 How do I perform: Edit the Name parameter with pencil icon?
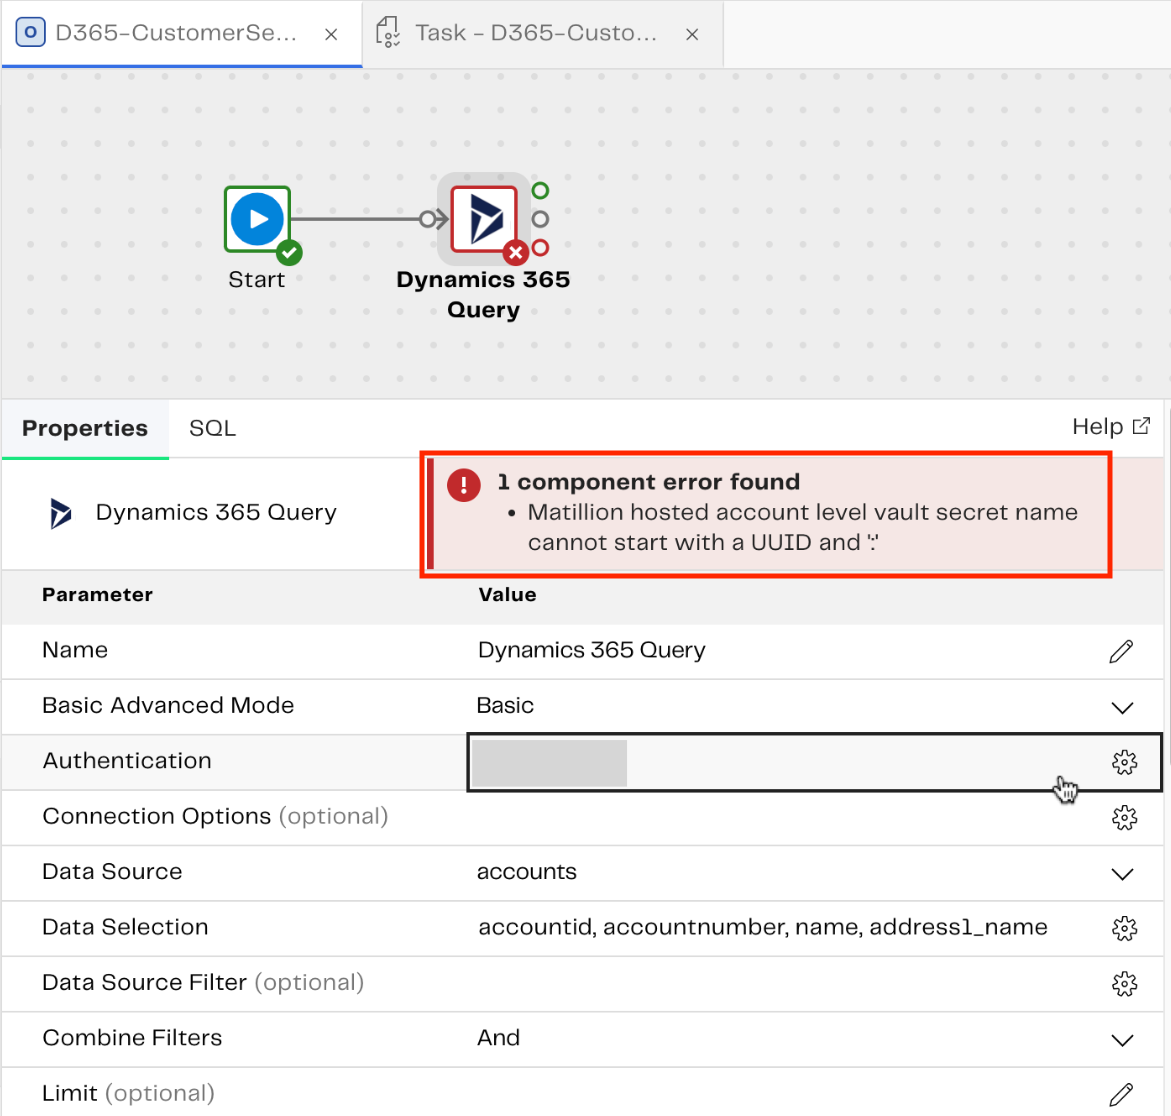pos(1121,651)
